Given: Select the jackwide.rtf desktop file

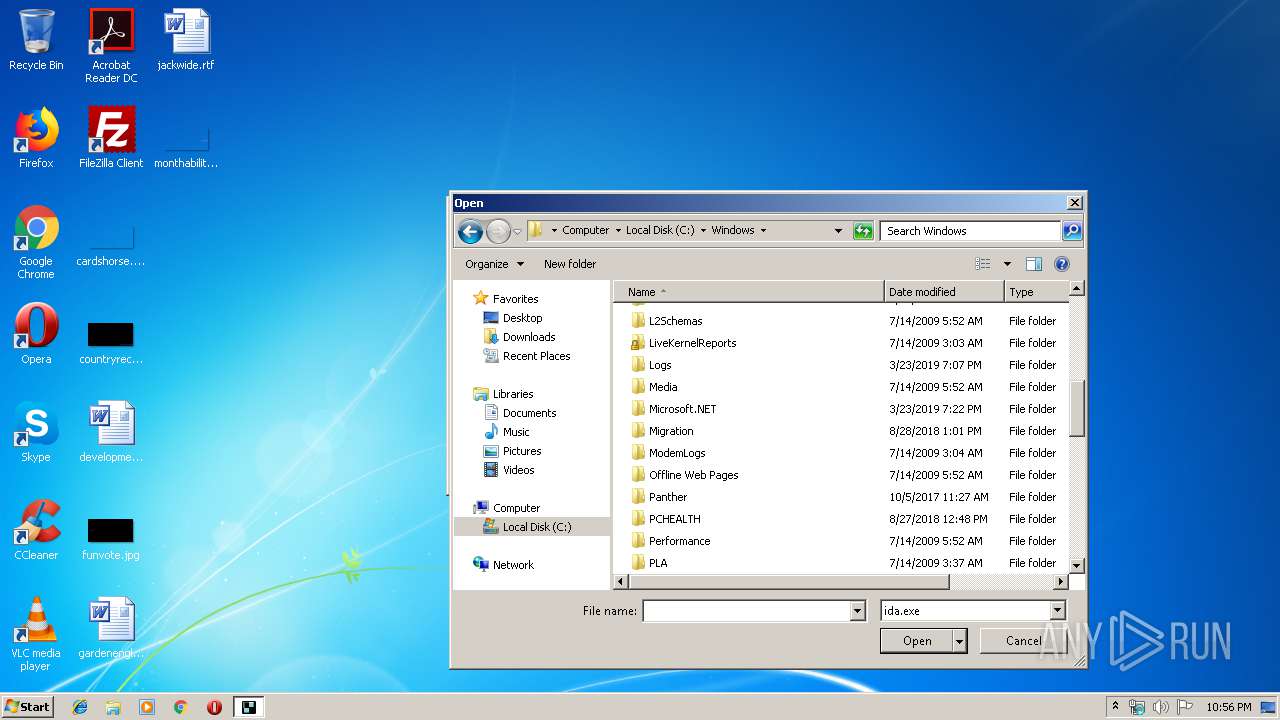Looking at the screenshot, I should coord(186,40).
